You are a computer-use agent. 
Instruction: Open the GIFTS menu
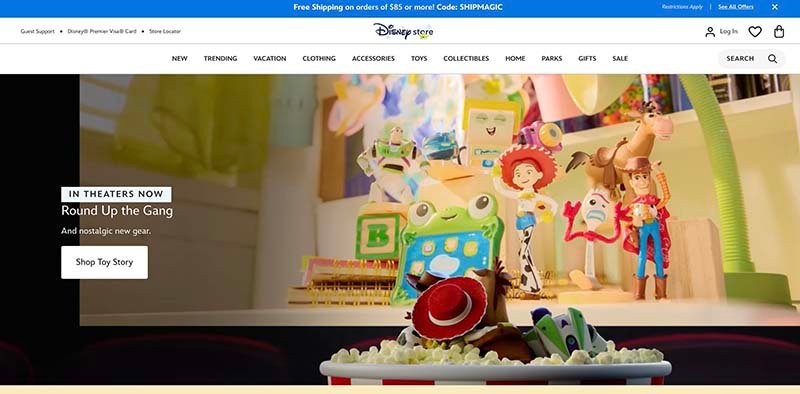587,59
